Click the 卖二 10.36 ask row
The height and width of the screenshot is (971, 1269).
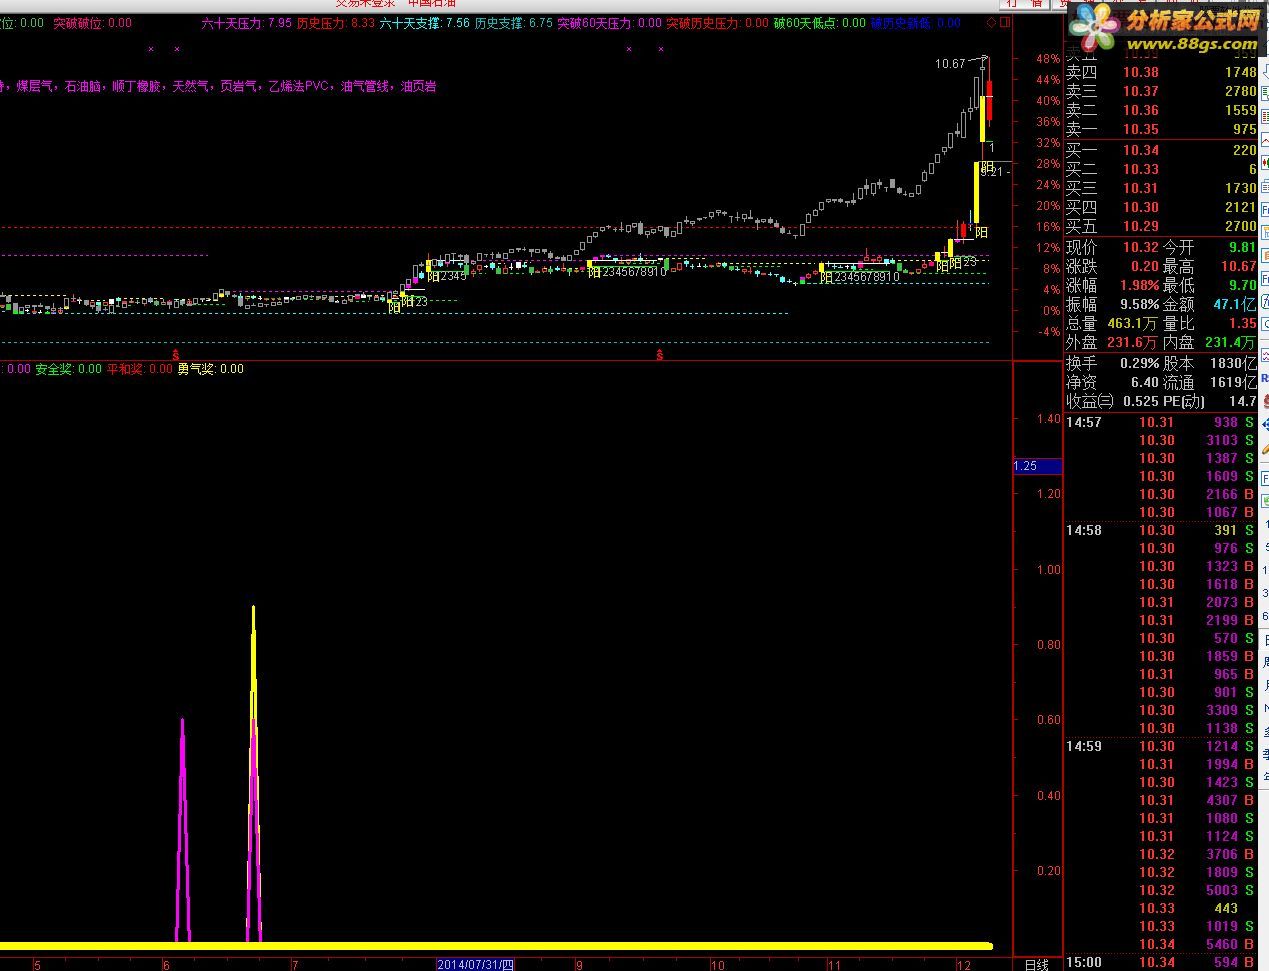click(1161, 110)
